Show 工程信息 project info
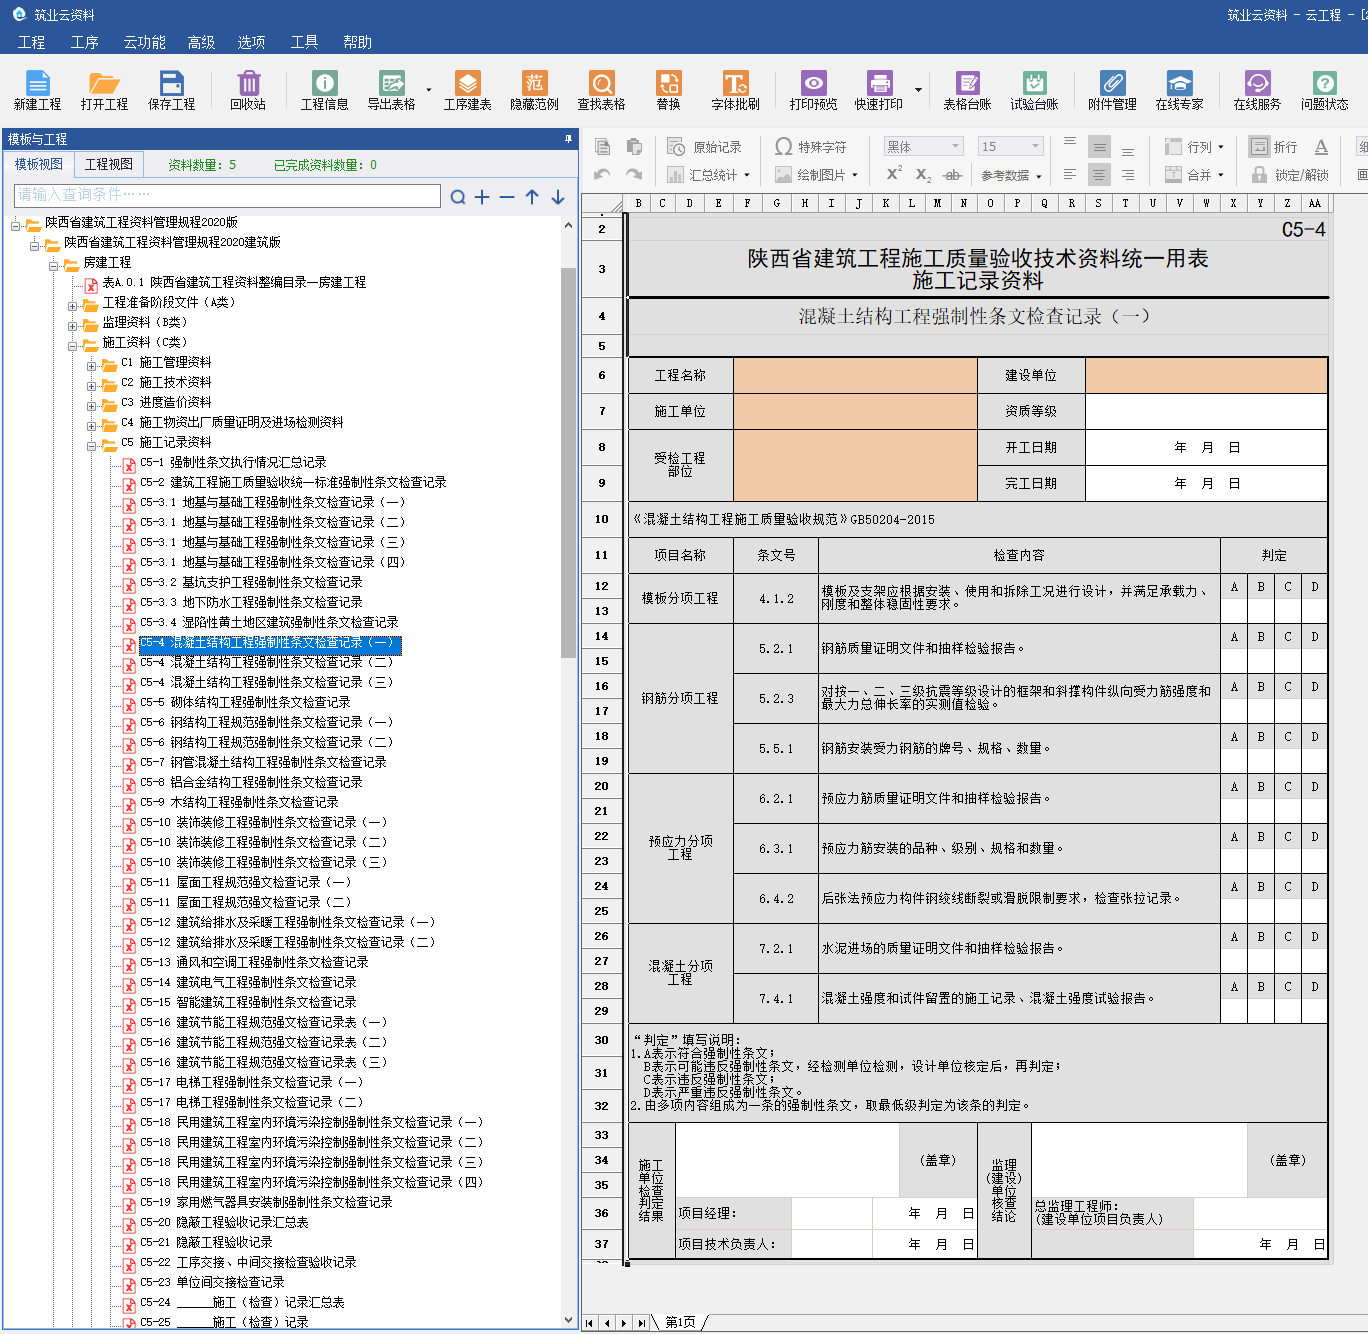The height and width of the screenshot is (1334, 1368). coord(325,90)
